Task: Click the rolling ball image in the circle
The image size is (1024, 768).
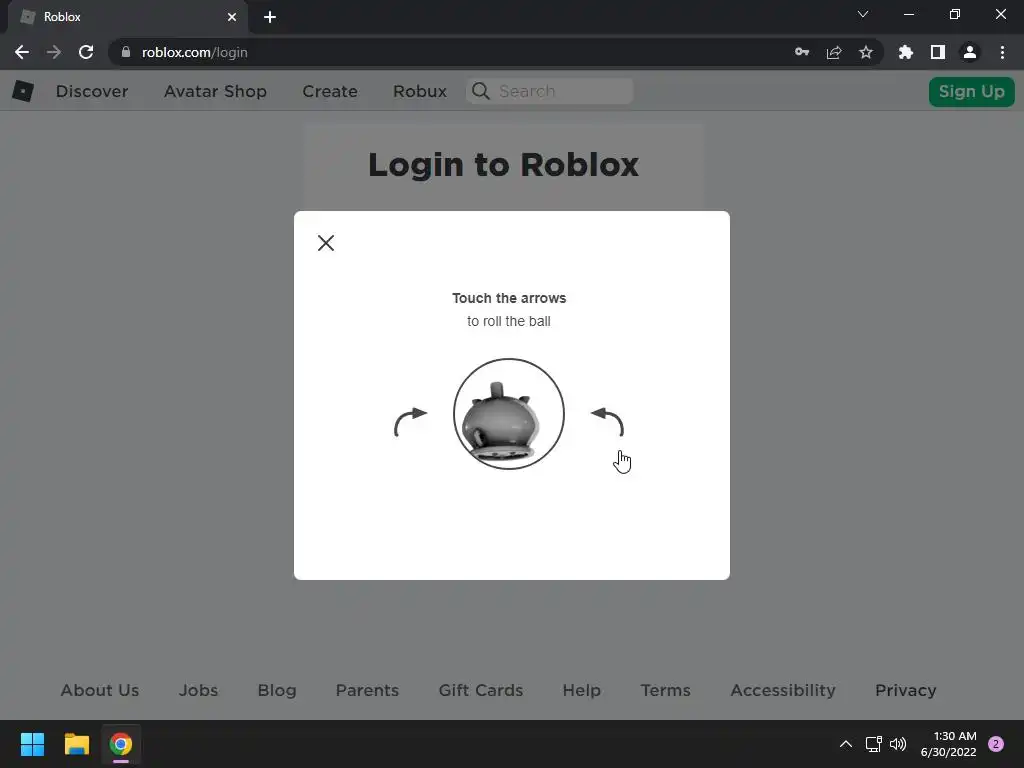Action: (509, 413)
